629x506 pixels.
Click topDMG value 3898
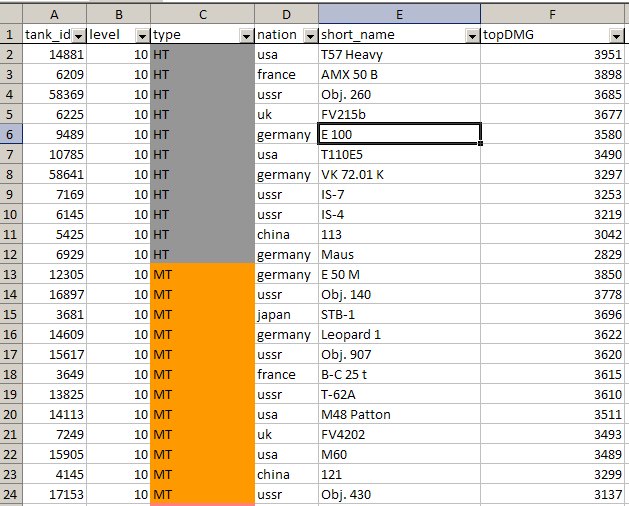coord(552,74)
